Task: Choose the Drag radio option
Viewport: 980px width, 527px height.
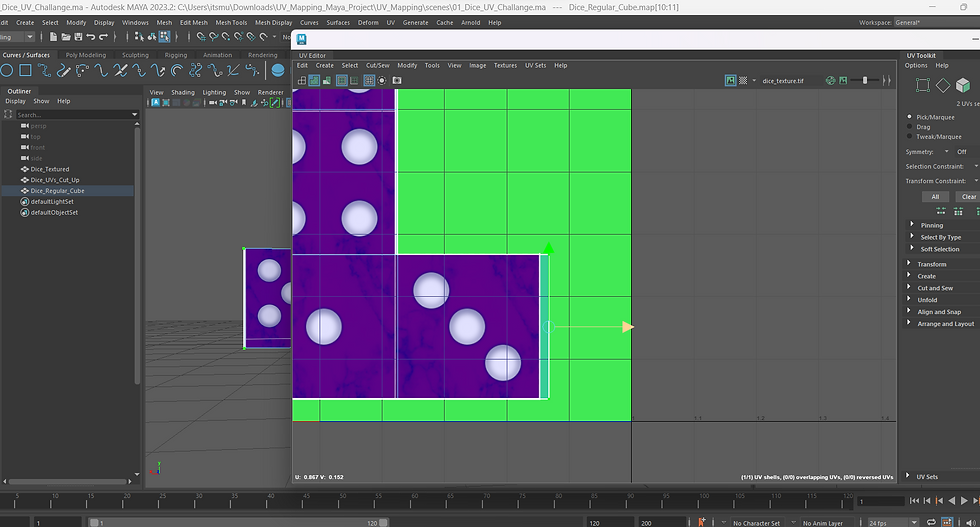Action: 909,127
